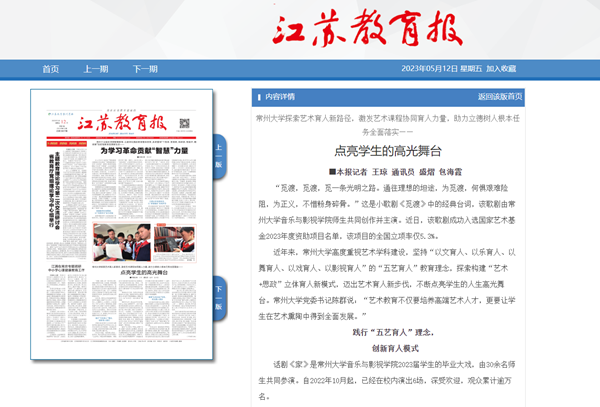Click 加入收藏 to bookmark site
600x407 pixels.
tap(507, 69)
